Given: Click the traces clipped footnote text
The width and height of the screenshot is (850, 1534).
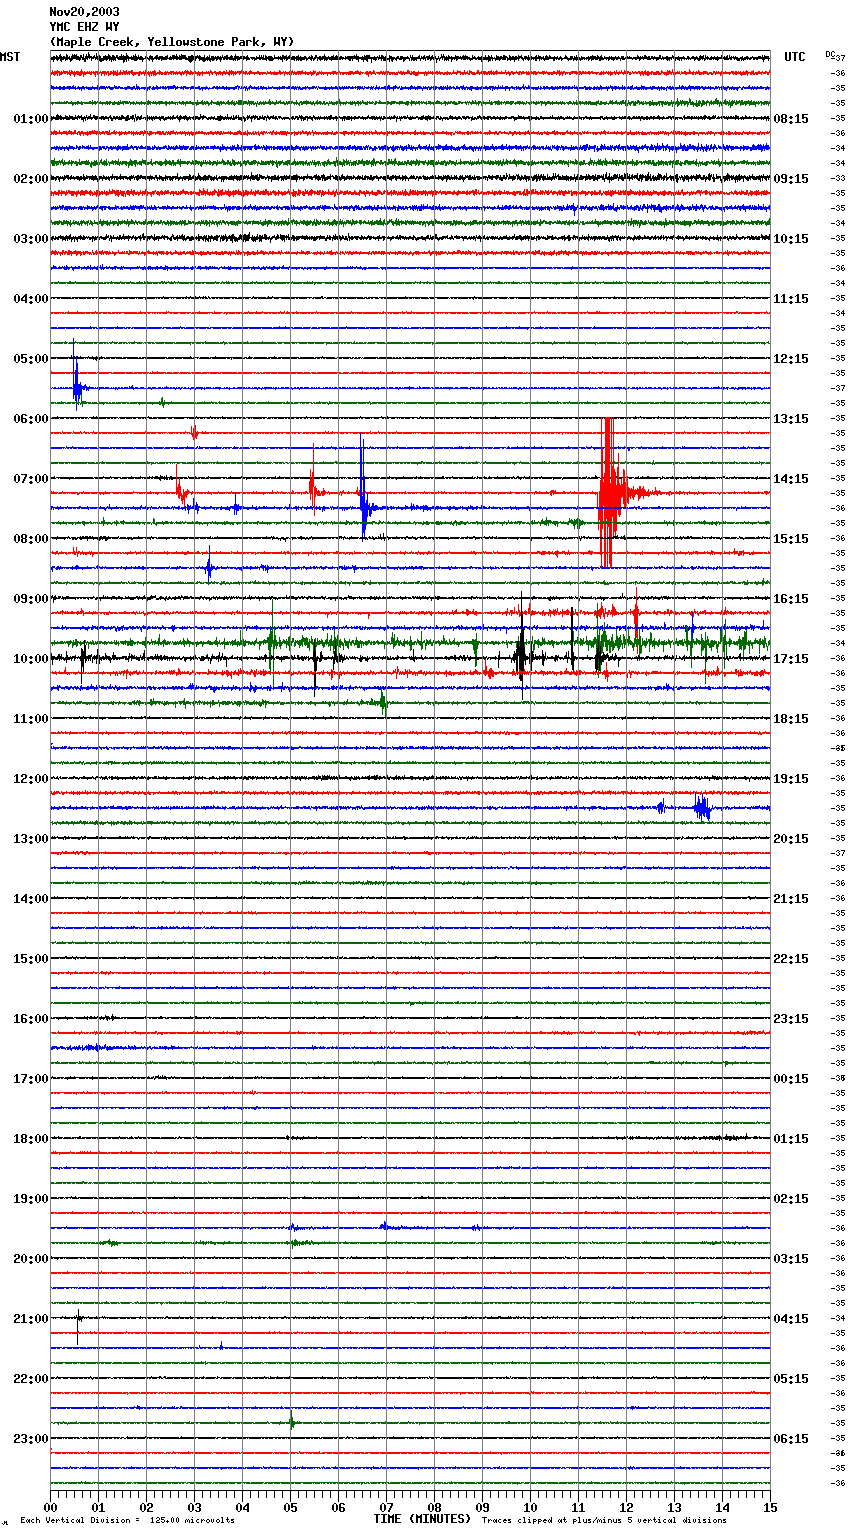Looking at the screenshot, I should (x=604, y=1520).
